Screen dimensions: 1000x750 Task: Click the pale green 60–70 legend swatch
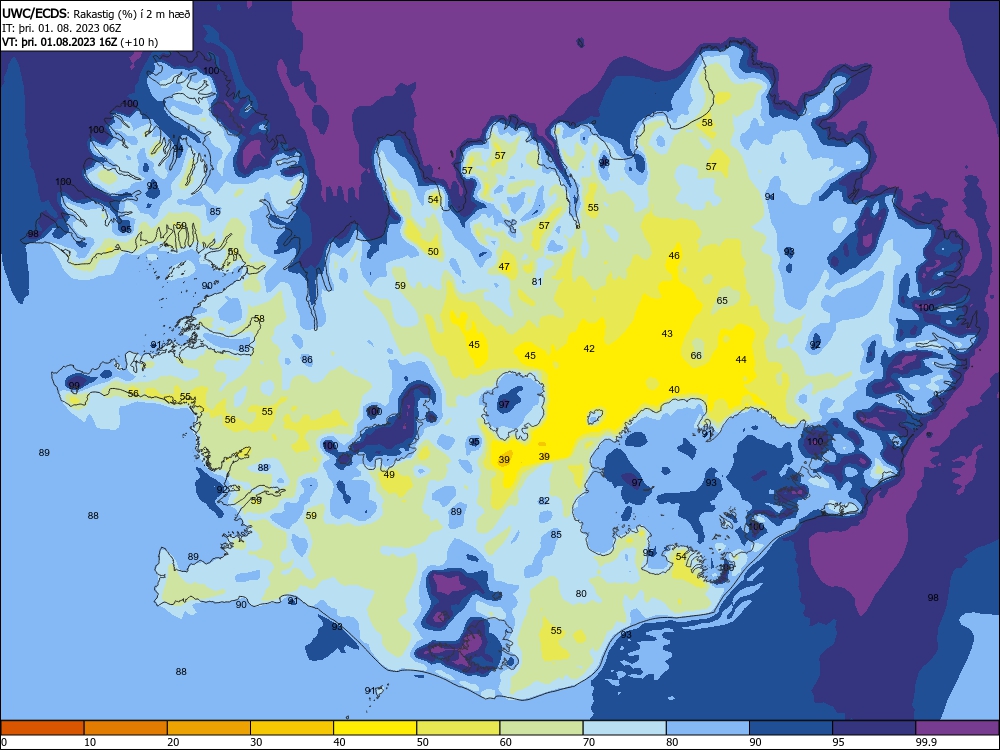pyautogui.click(x=541, y=728)
